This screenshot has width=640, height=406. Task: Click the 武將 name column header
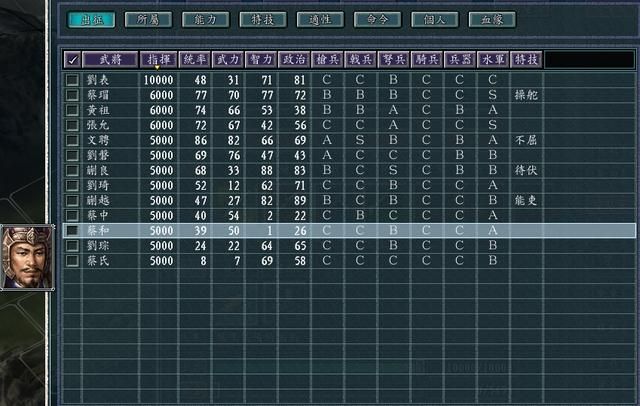(x=108, y=60)
